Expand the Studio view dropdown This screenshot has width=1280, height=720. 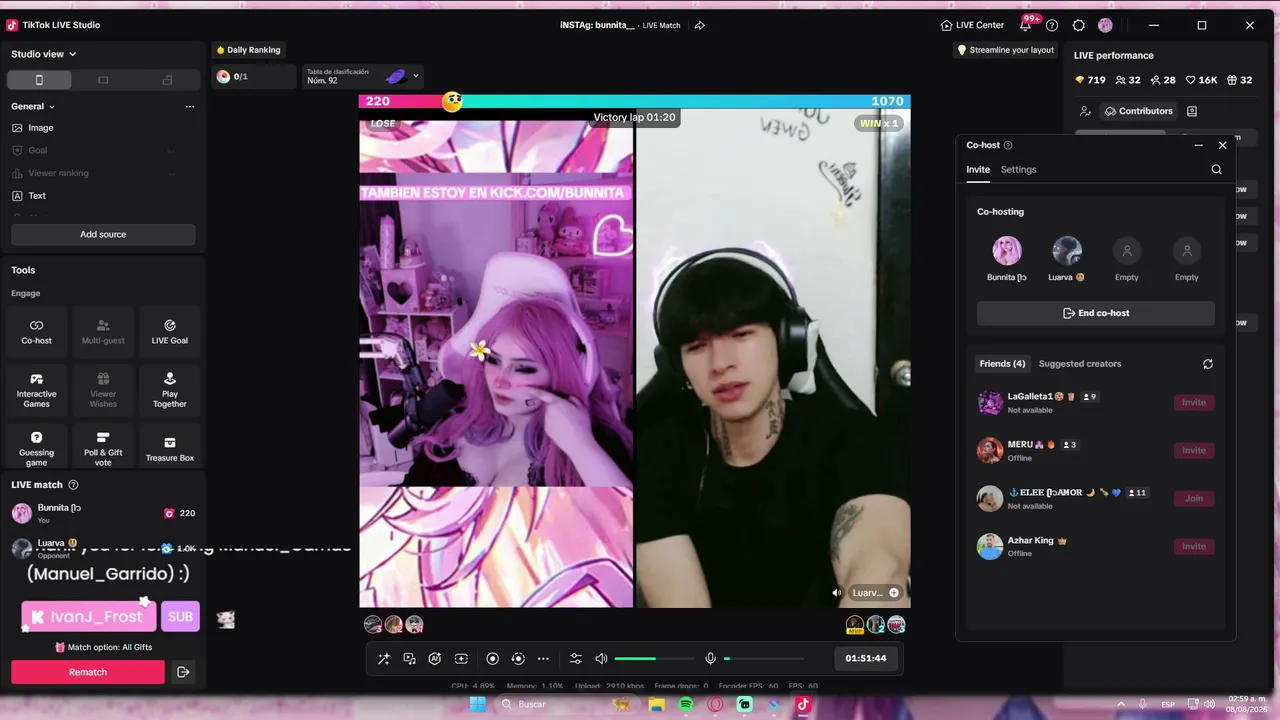point(44,54)
